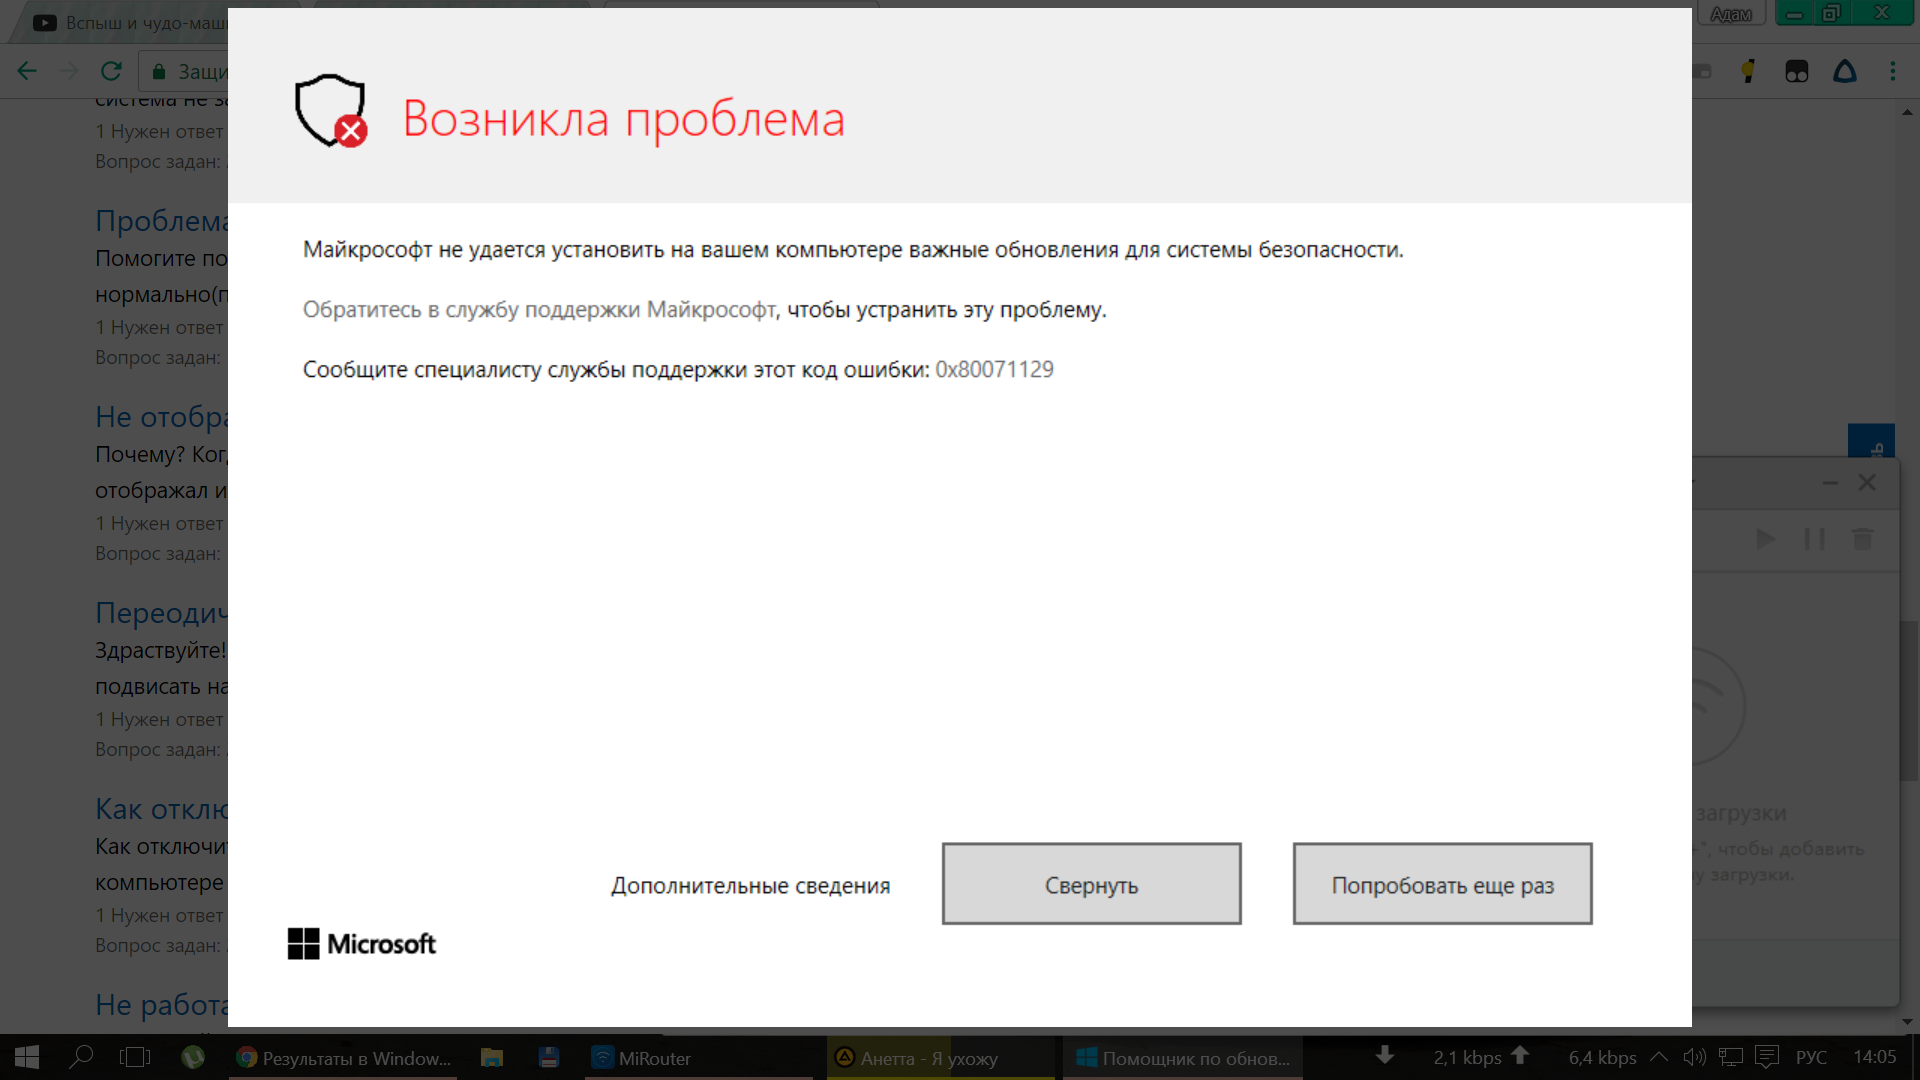Click play in the download manager panel

(x=1766, y=539)
